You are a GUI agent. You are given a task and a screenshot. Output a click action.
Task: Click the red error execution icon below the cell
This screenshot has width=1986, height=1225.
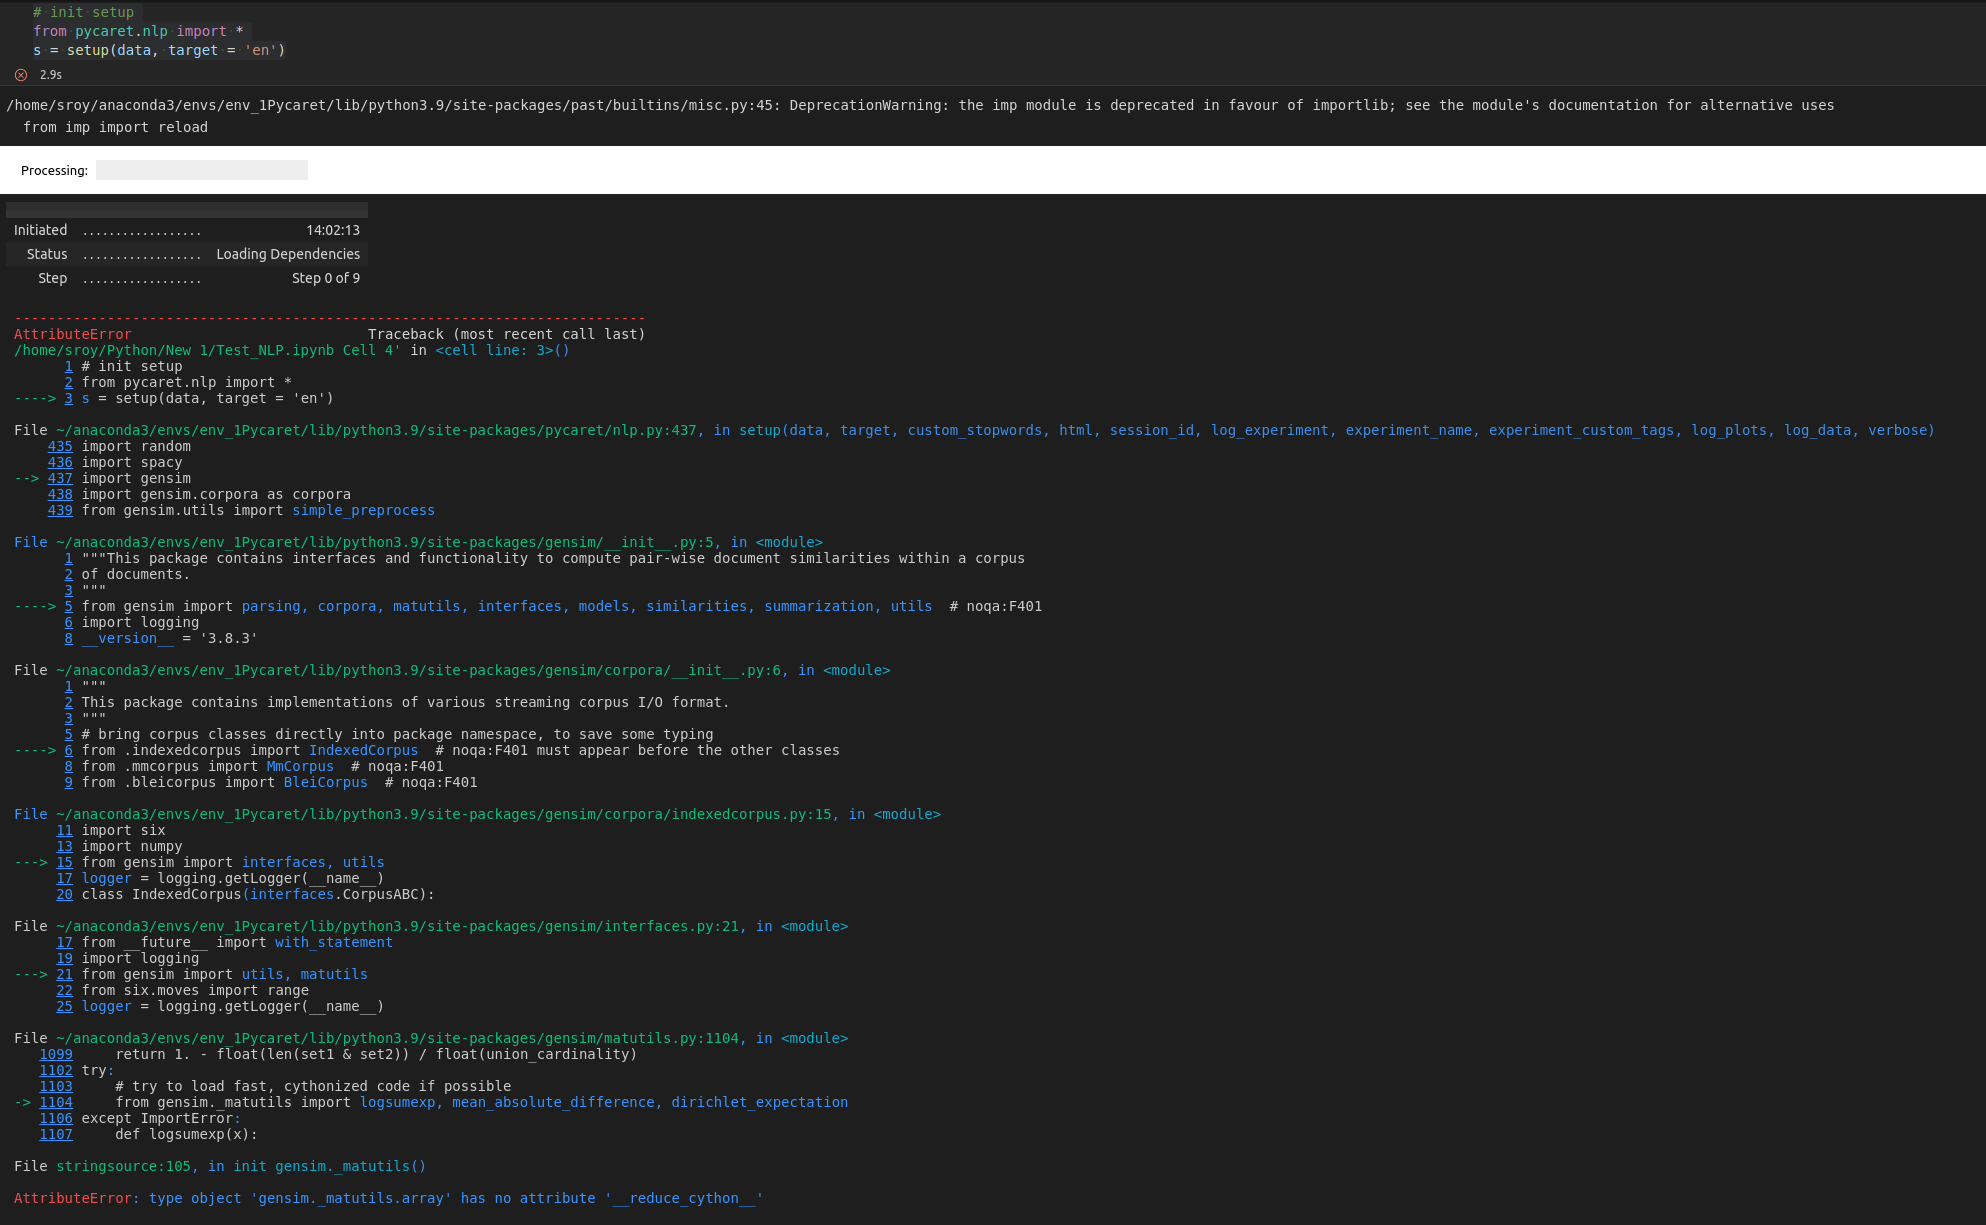tap(20, 74)
